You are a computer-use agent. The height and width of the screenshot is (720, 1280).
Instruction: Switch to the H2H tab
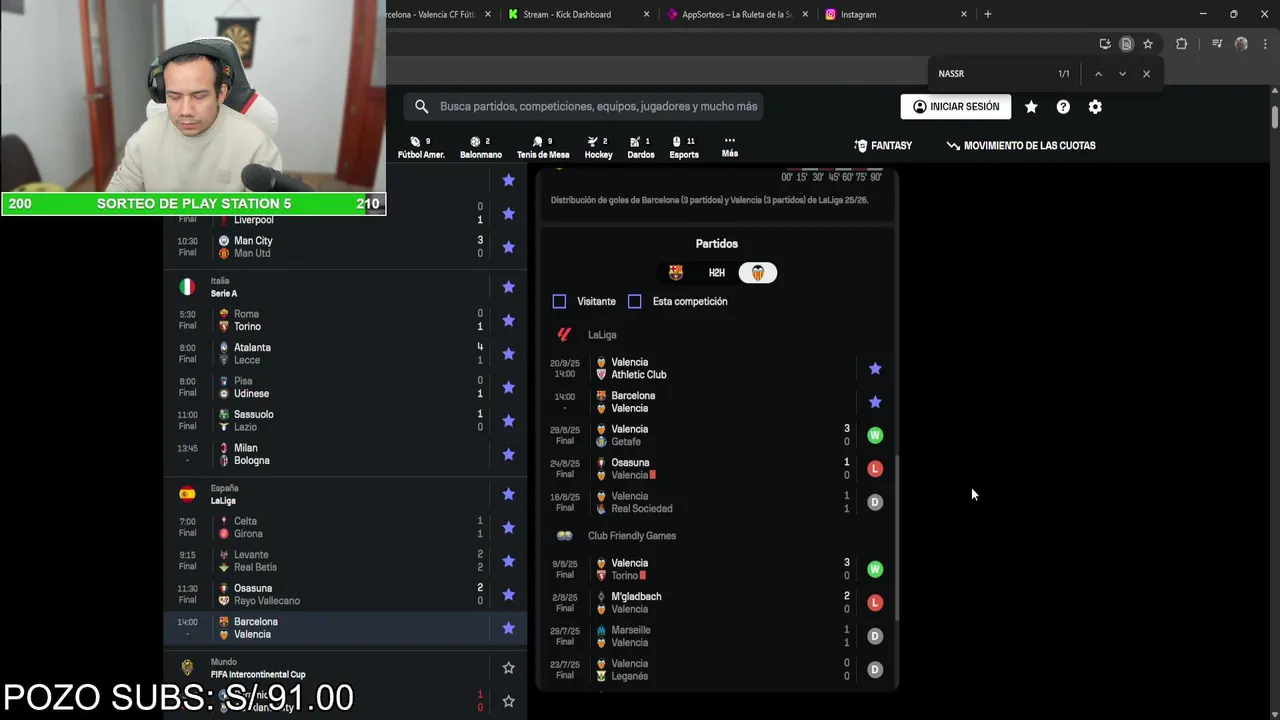[716, 272]
